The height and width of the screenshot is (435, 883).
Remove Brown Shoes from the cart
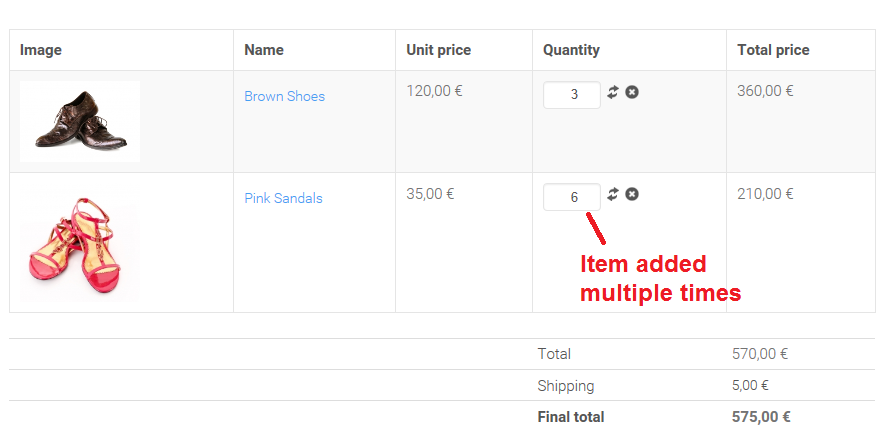click(632, 92)
